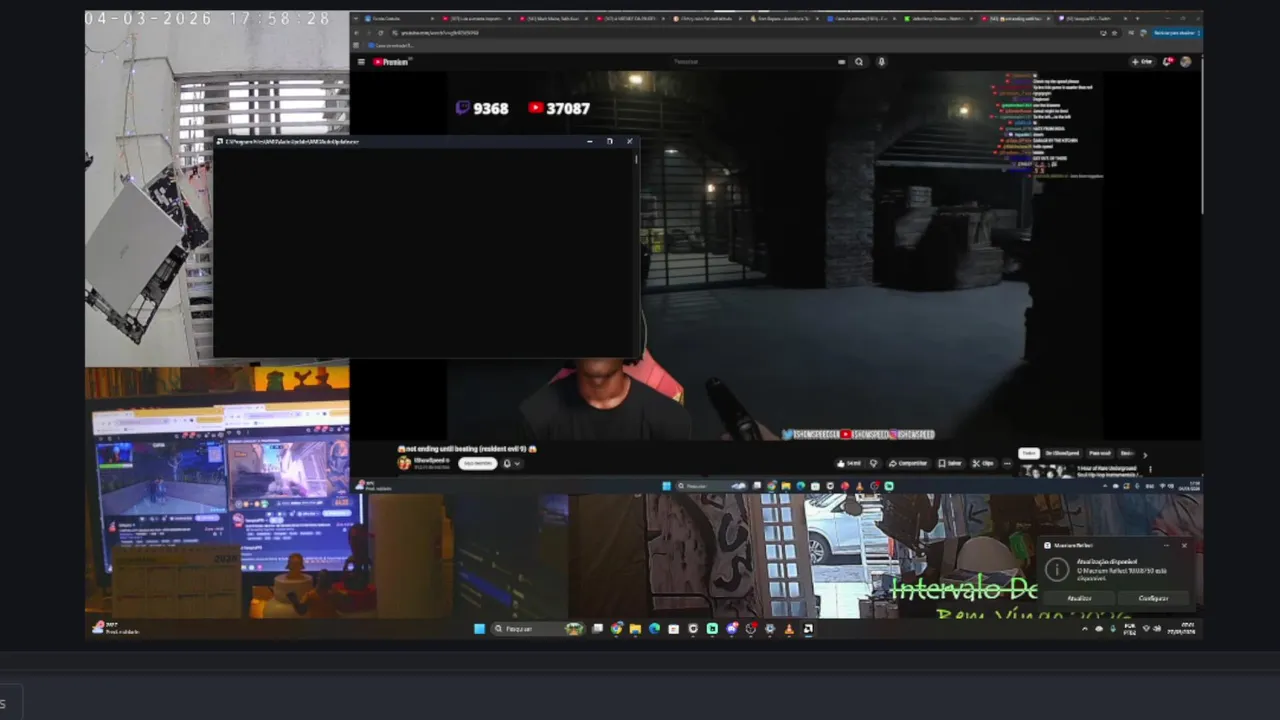
Task: Open the three-dot more actions menu
Action: 1006,463
